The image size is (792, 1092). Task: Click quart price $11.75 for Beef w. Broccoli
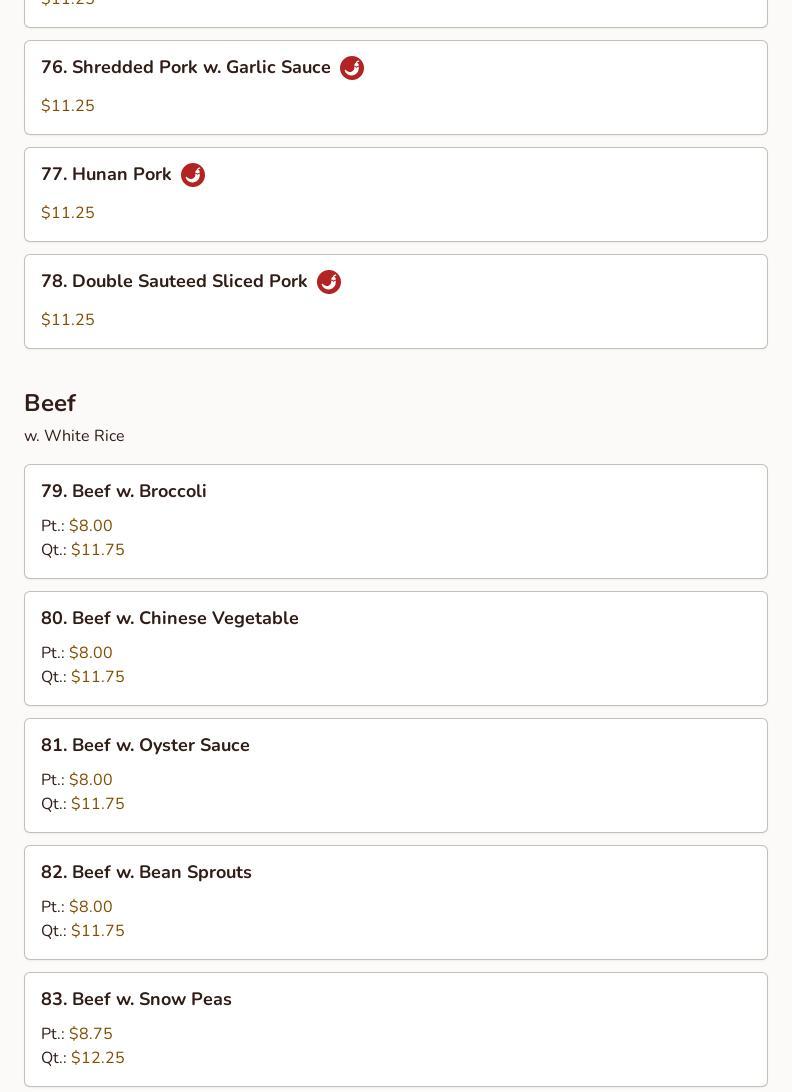tap(97, 550)
